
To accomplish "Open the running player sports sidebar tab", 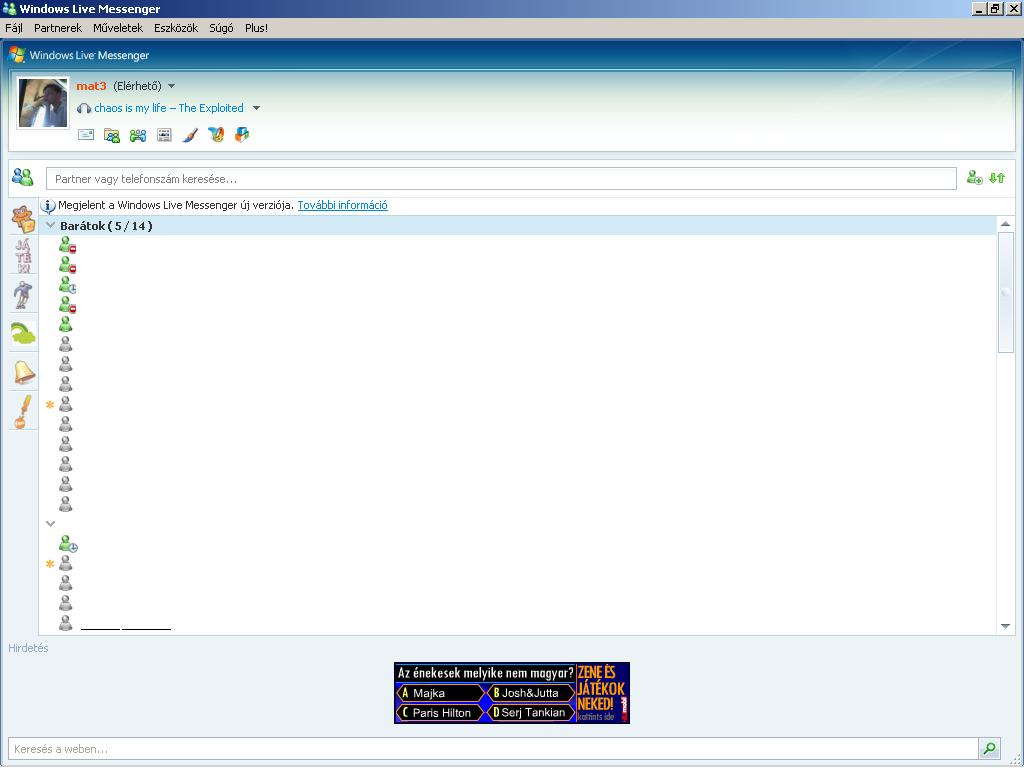I will [24, 295].
